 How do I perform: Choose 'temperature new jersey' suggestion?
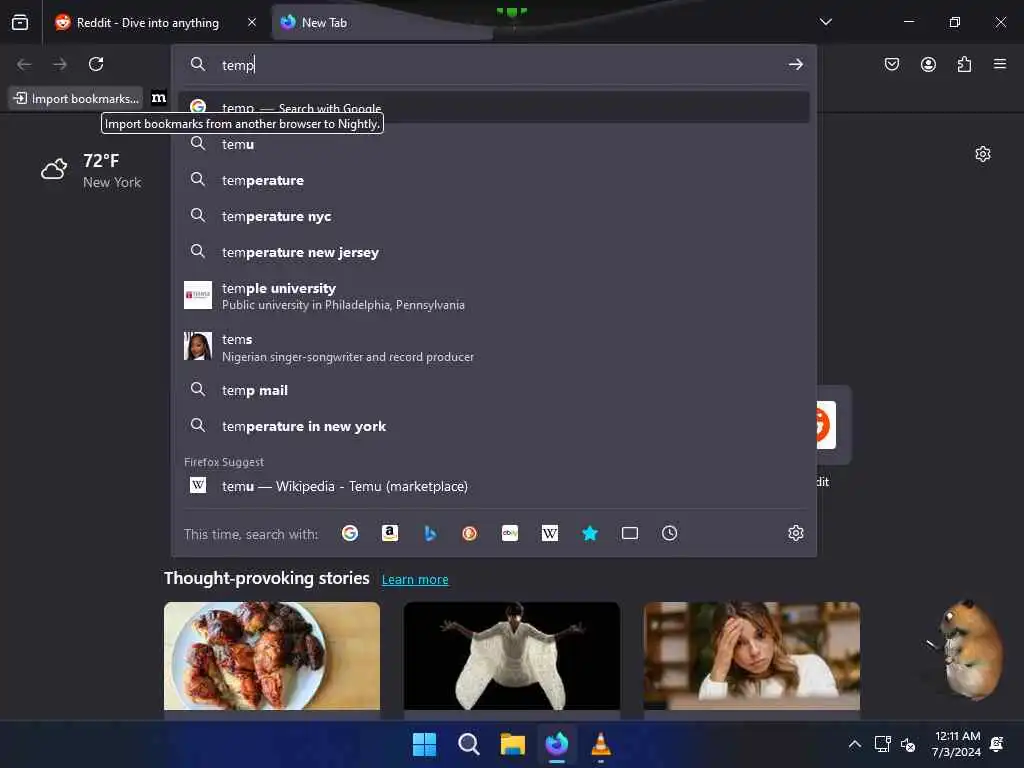coord(494,252)
